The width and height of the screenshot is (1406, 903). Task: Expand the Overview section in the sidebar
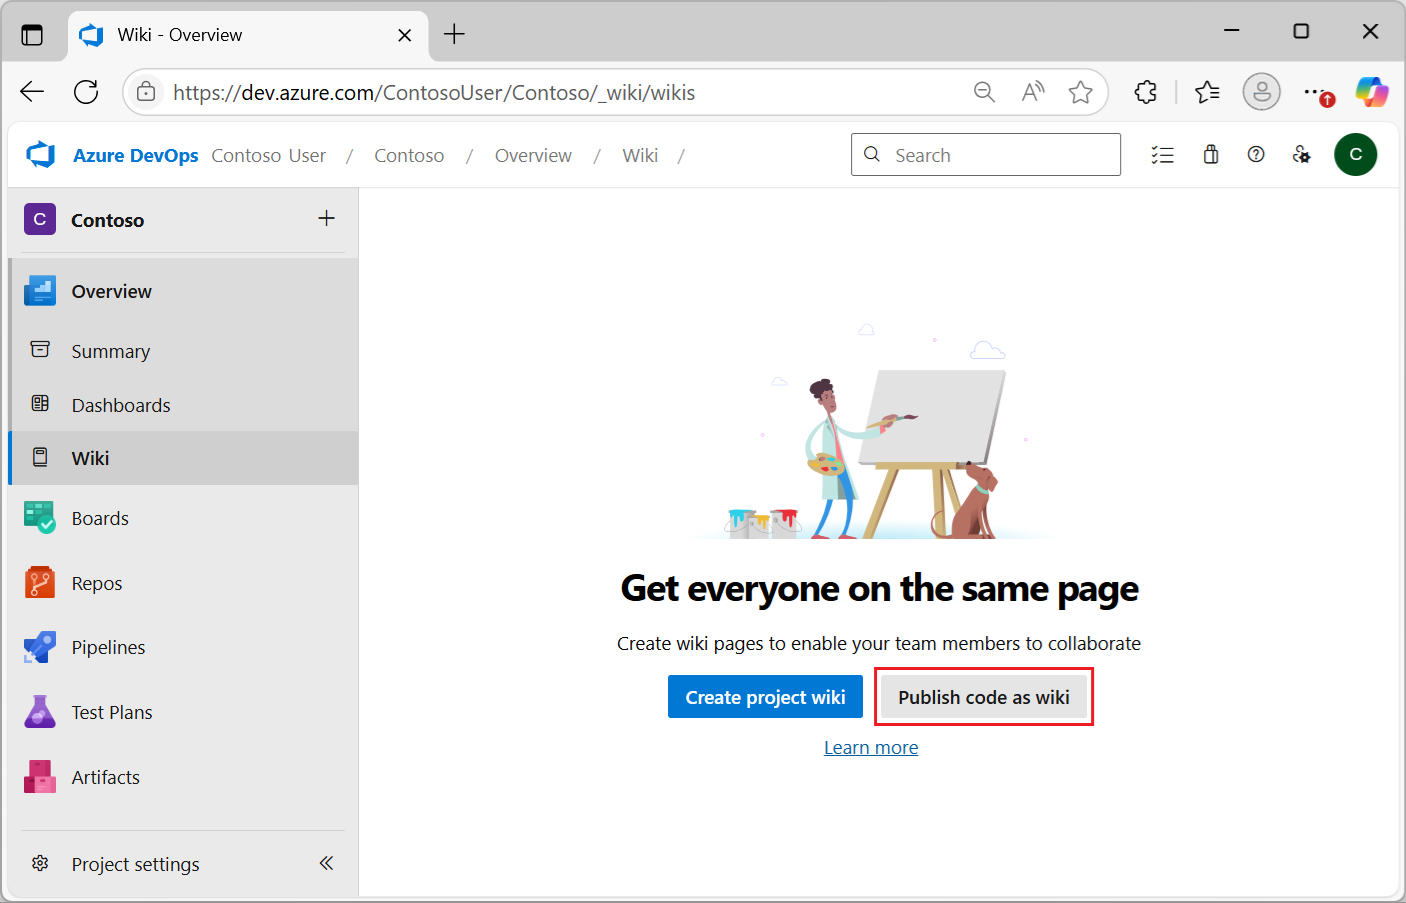click(x=111, y=292)
